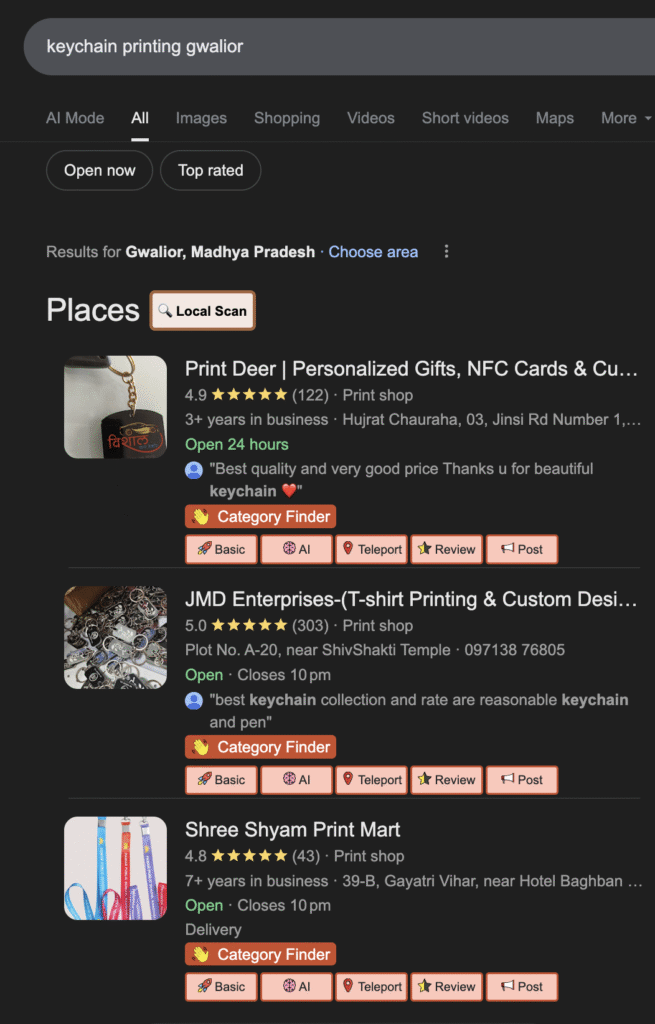
Task: Toggle the Top rated filter chip
Action: (210, 170)
